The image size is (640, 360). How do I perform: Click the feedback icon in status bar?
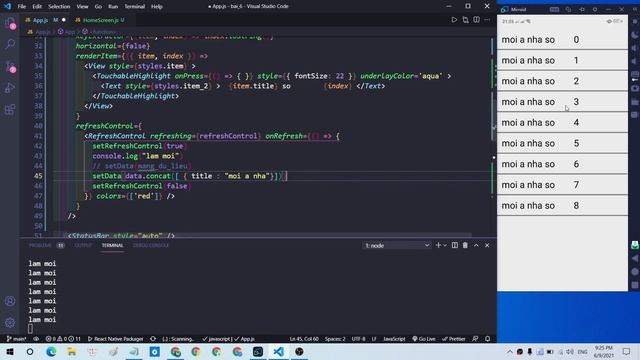(x=475, y=339)
